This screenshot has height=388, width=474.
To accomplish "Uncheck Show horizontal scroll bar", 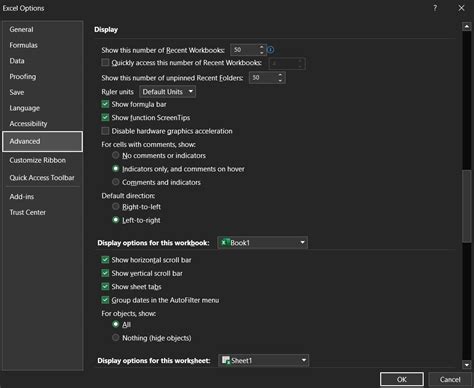I will coord(105,260).
